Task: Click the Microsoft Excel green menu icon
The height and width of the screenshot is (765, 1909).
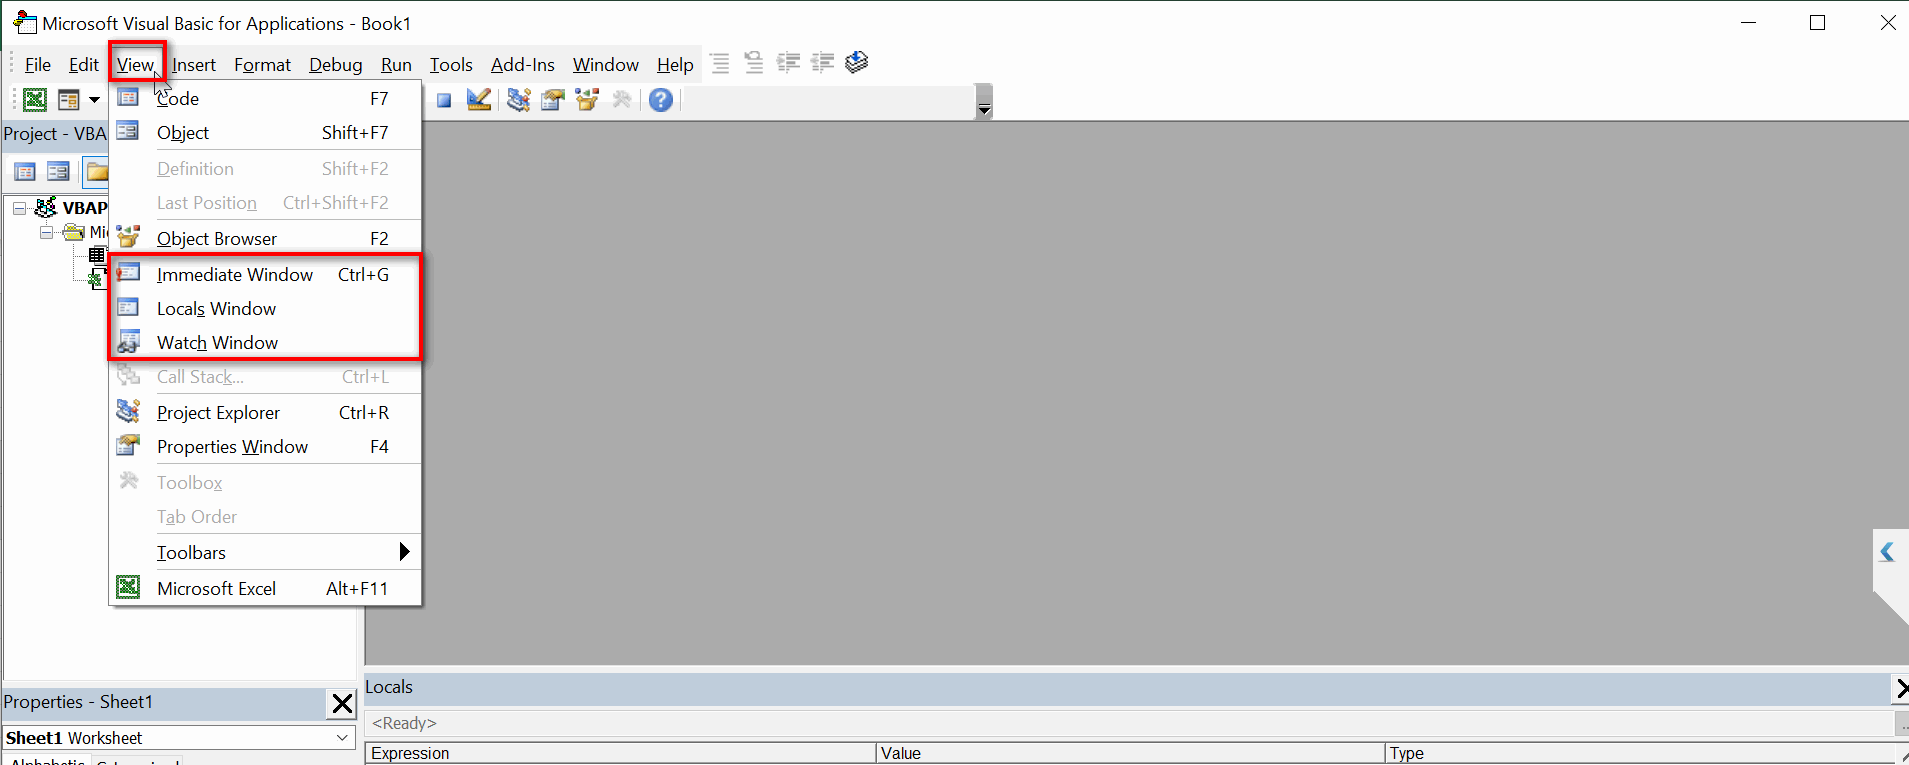Action: pos(128,587)
